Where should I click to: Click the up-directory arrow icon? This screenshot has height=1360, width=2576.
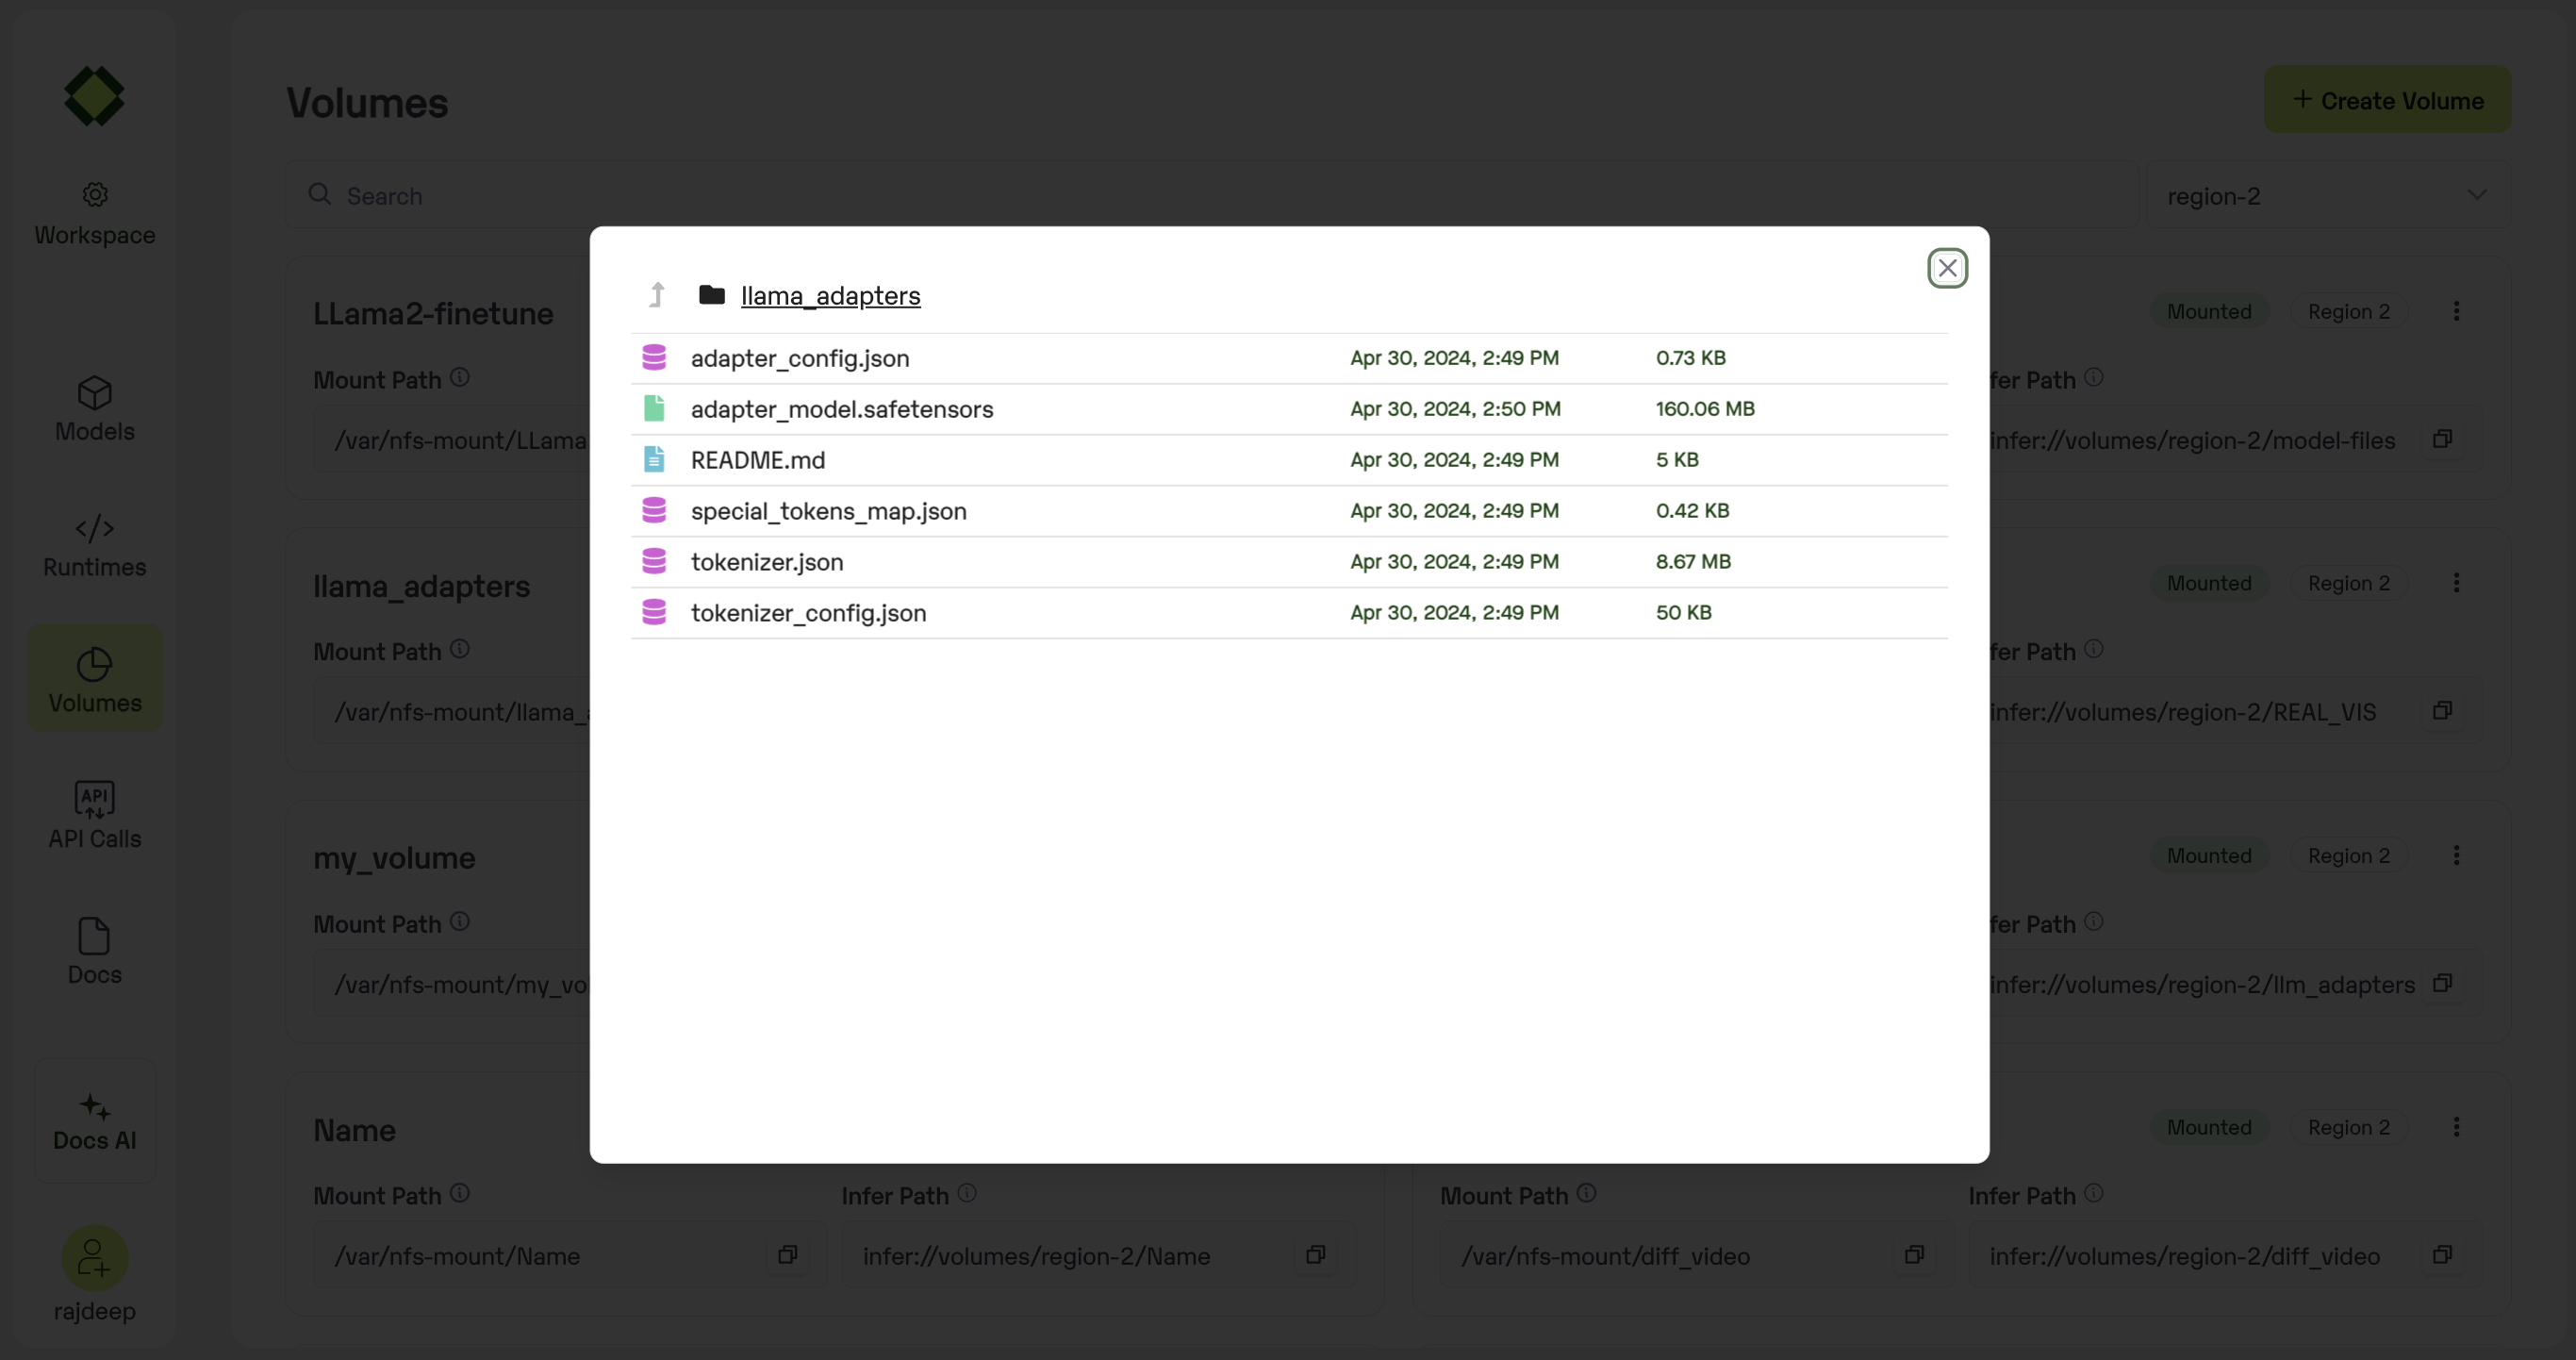click(x=657, y=295)
